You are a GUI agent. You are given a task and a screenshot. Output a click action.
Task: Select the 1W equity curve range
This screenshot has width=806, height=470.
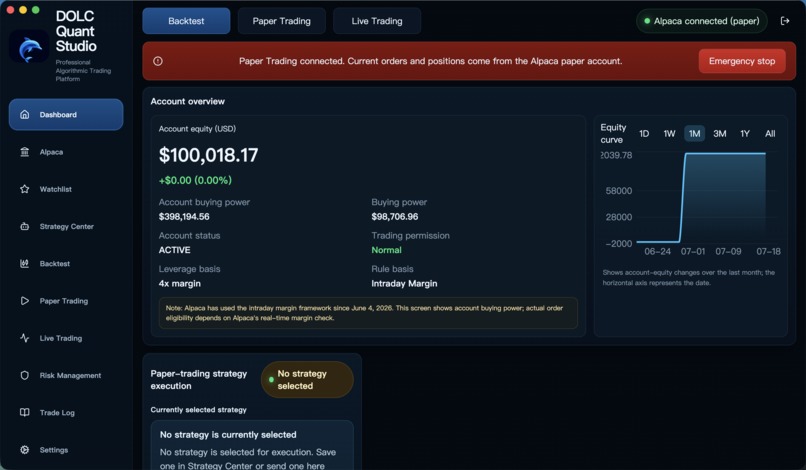click(x=669, y=134)
